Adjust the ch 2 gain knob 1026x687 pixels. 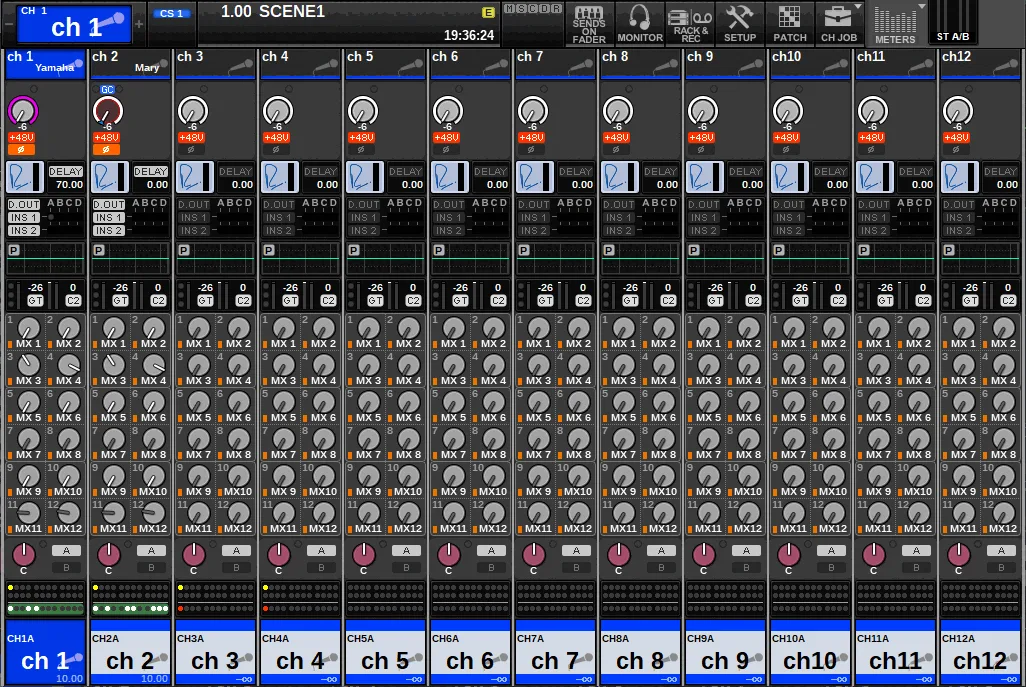pyautogui.click(x=107, y=110)
